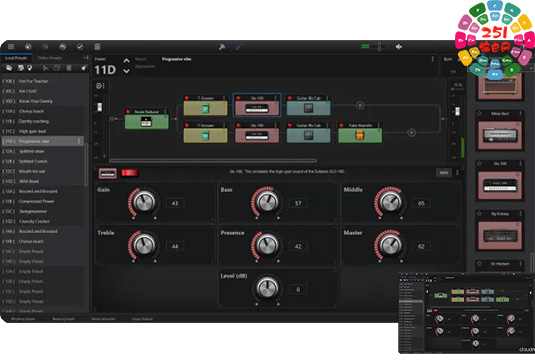535x363 pixels.
Task: Open upper Guitar Cab options menu
Action: 328,98
